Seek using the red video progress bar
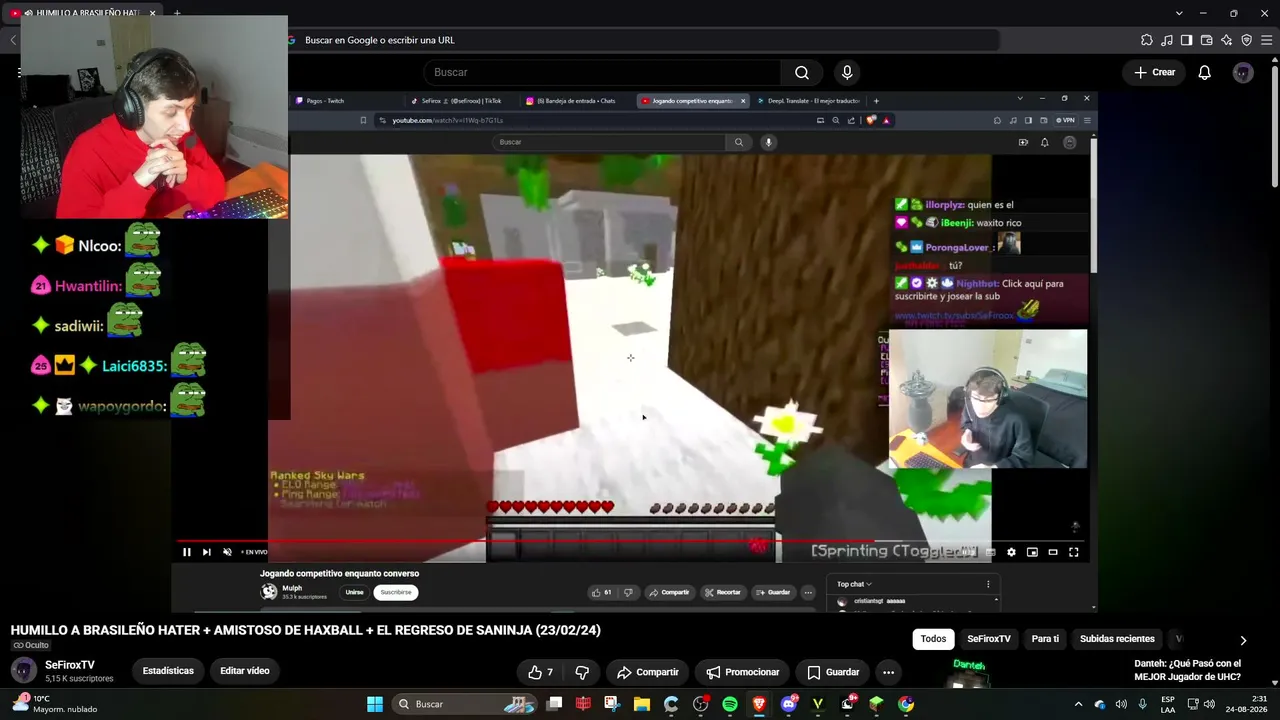 click(x=635, y=541)
